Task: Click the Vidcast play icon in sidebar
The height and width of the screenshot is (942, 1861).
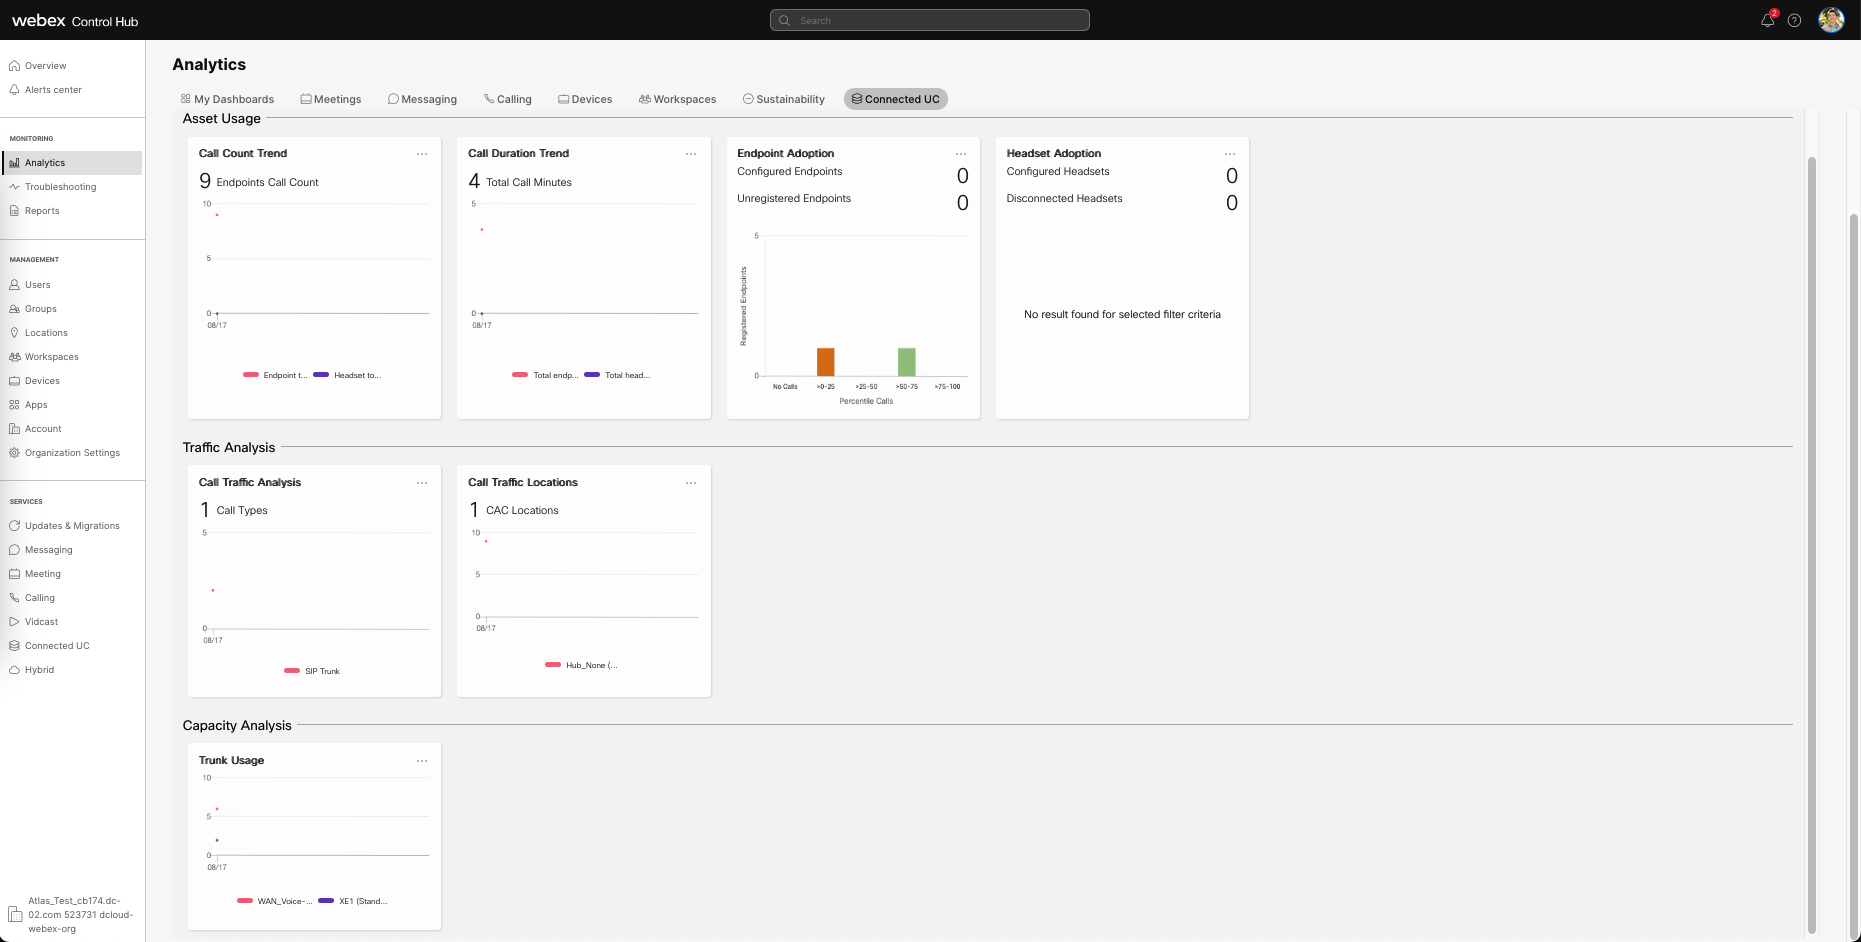Action: click(14, 622)
